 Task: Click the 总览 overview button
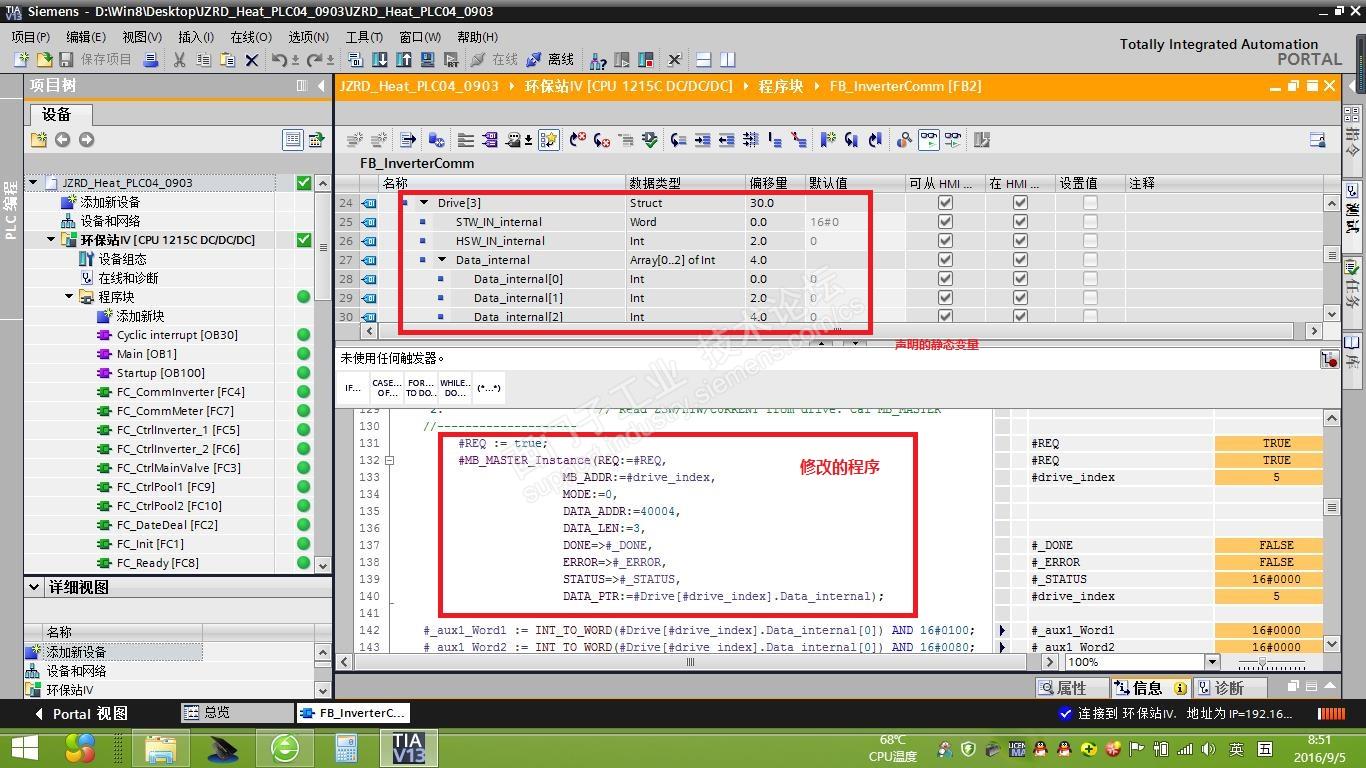(238, 713)
